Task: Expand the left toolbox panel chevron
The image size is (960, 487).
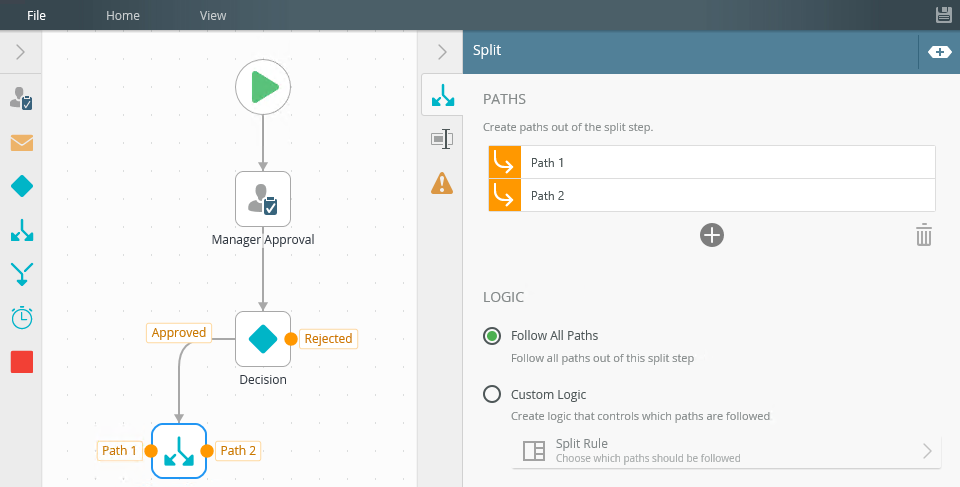Action: click(20, 52)
